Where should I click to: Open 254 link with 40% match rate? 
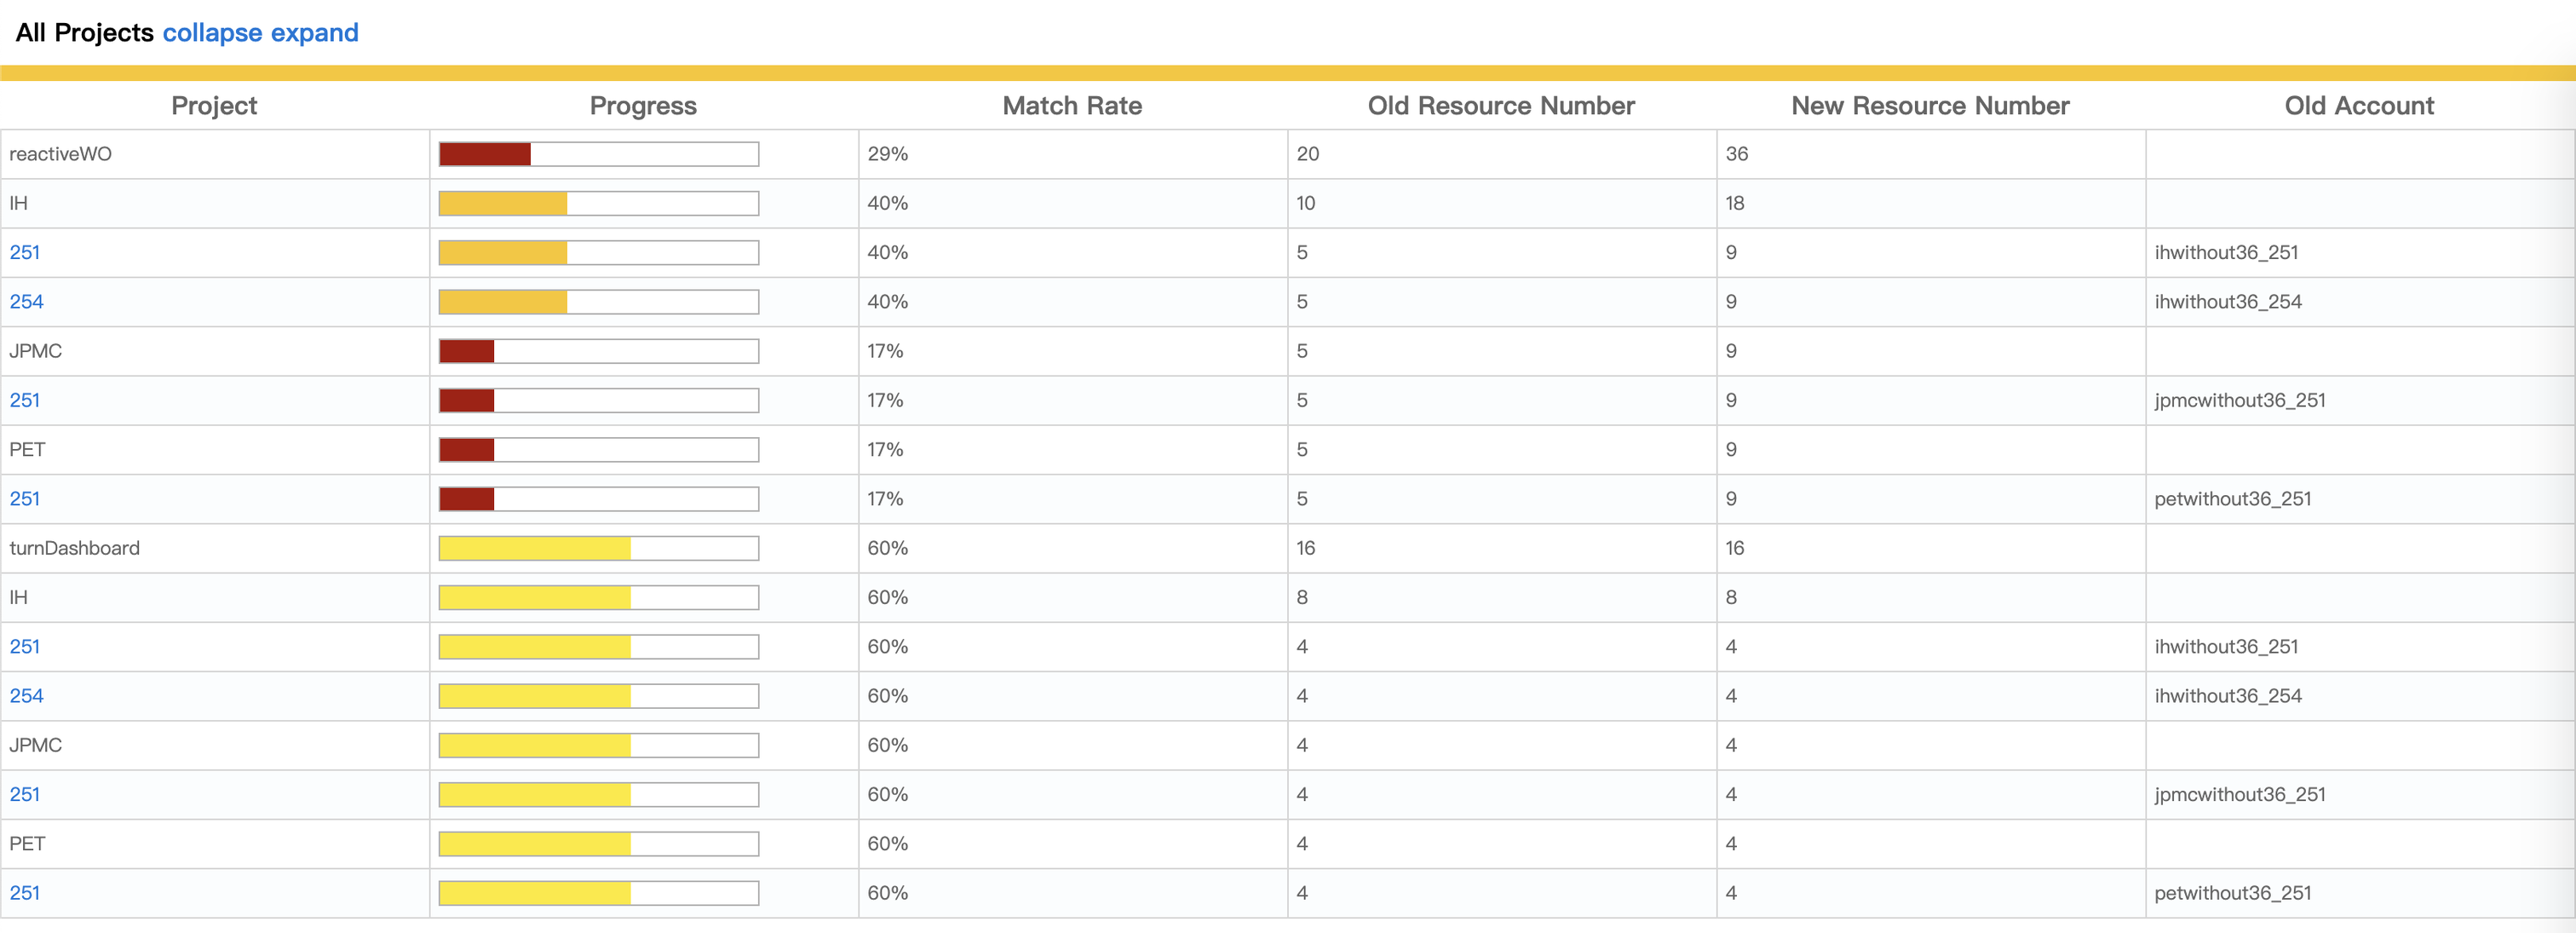coord(26,302)
